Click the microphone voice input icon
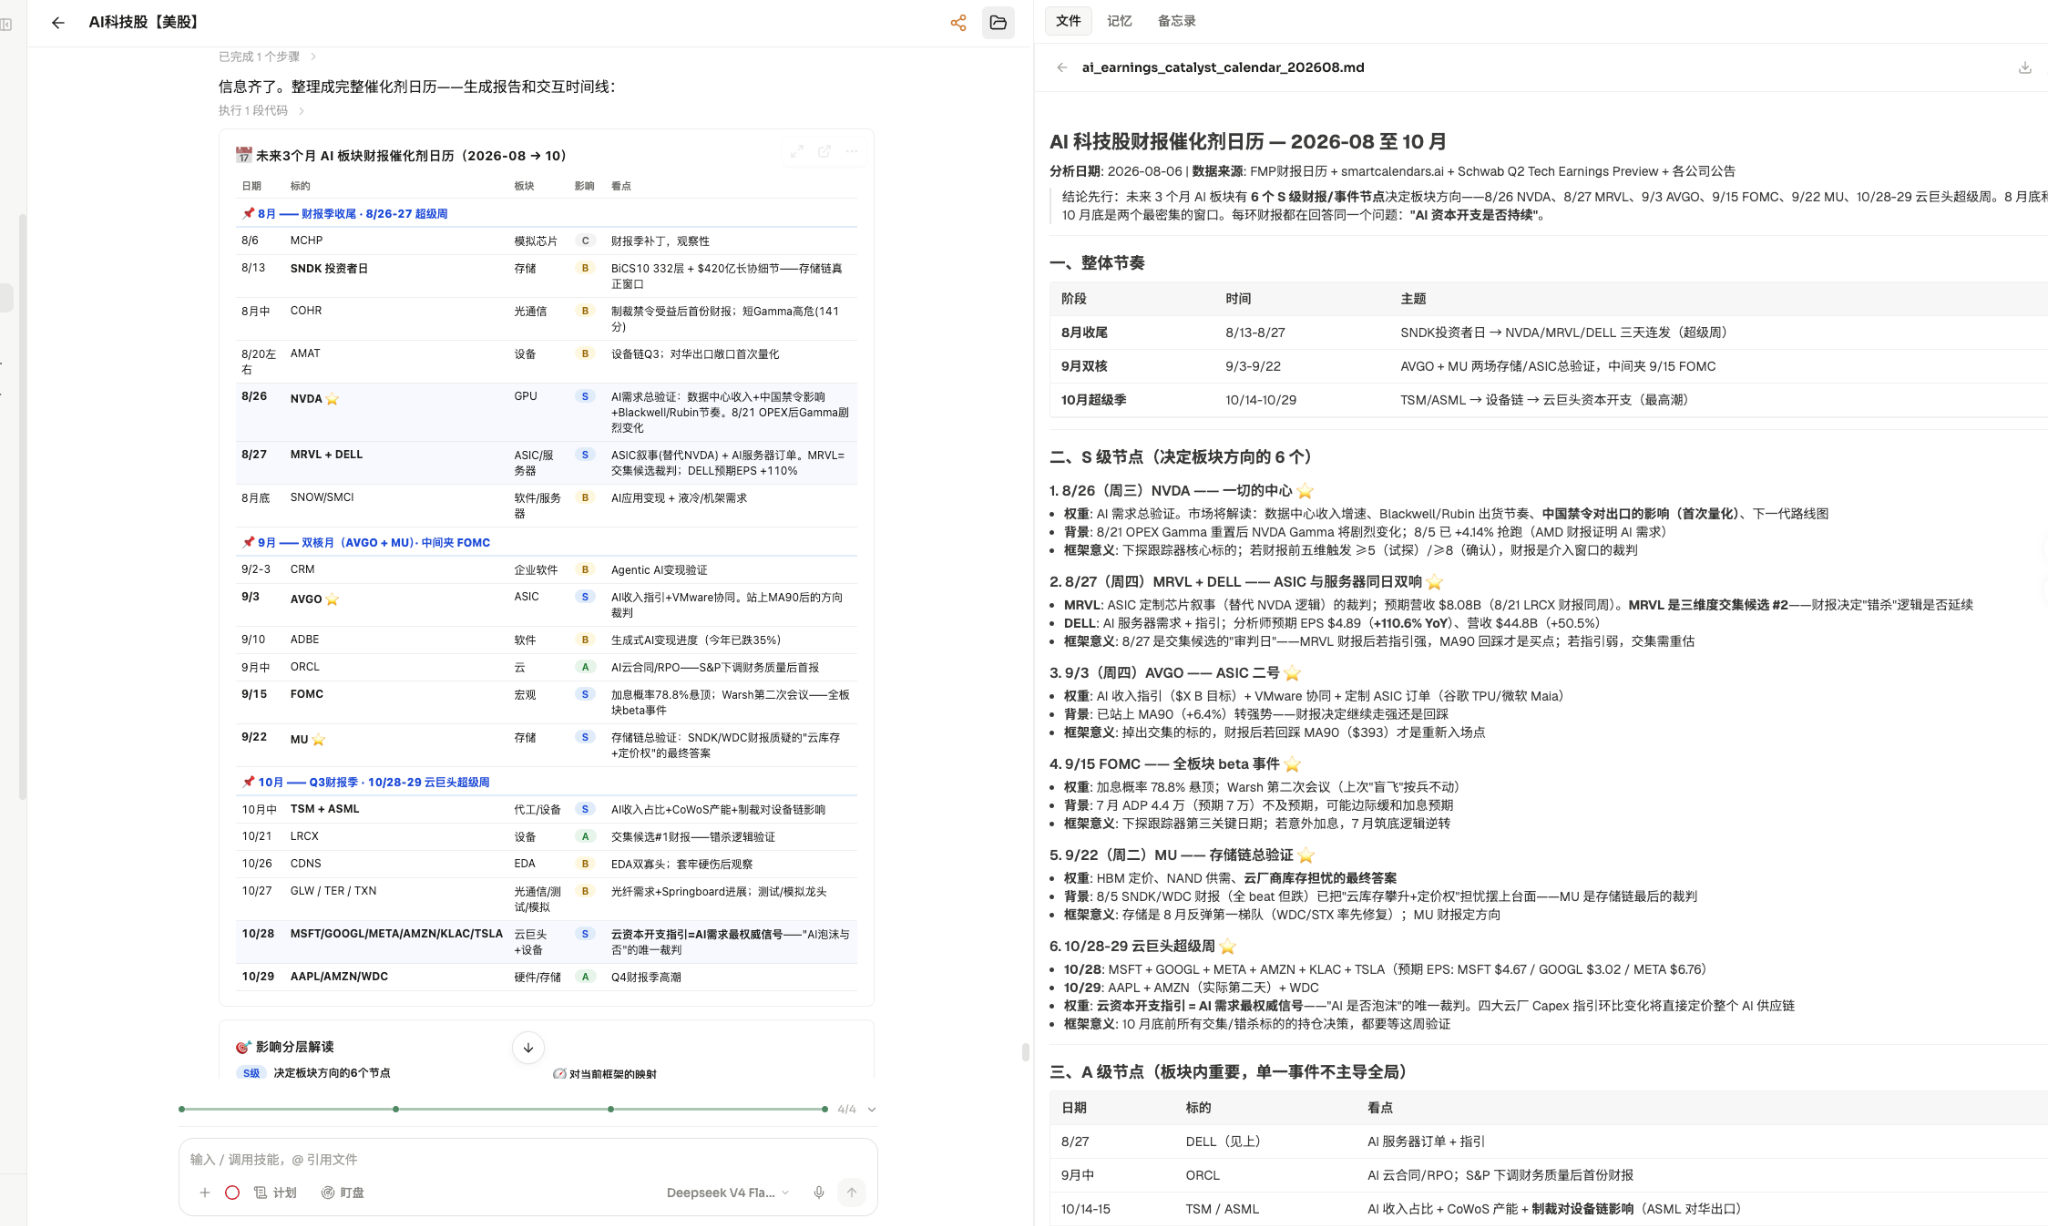The height and width of the screenshot is (1226, 2048). 819,1192
